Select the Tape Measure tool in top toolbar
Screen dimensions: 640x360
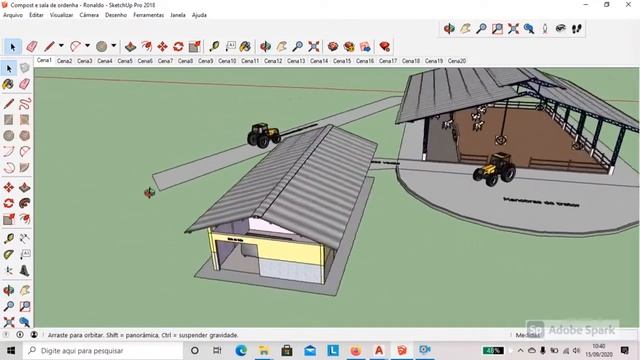214,47
